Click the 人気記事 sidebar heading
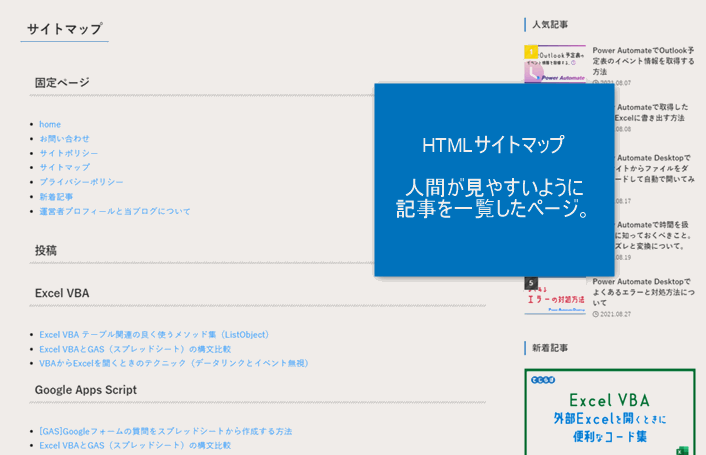The image size is (706, 455). pos(550,25)
